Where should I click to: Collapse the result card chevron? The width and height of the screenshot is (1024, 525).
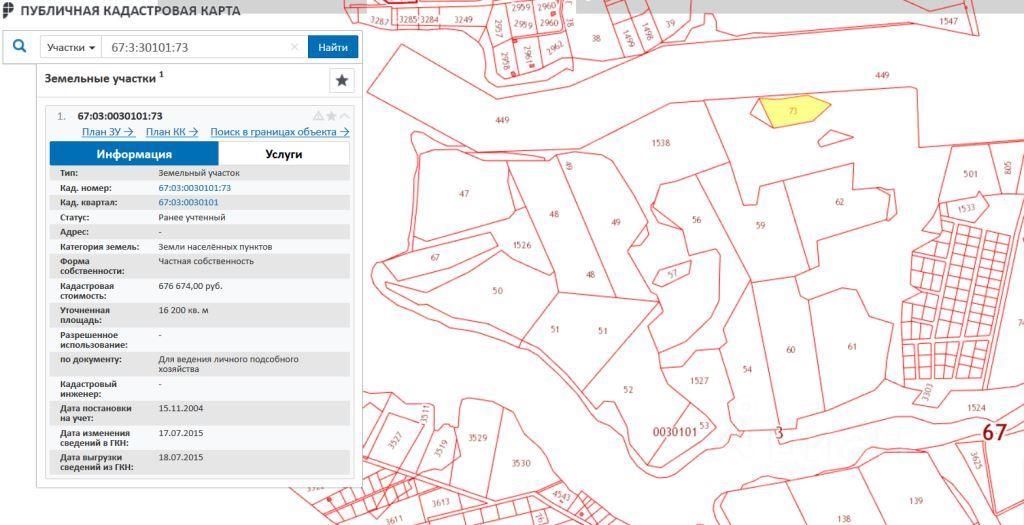344,116
